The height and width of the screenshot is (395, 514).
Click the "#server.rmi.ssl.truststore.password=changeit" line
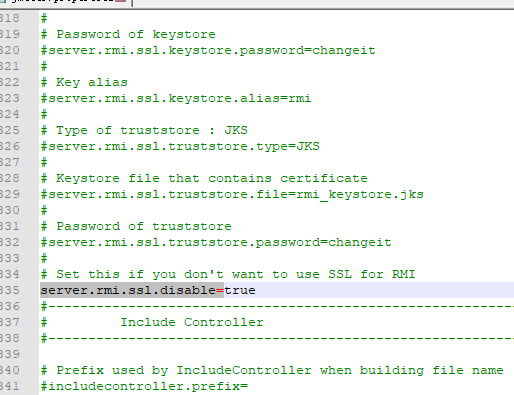pos(216,242)
